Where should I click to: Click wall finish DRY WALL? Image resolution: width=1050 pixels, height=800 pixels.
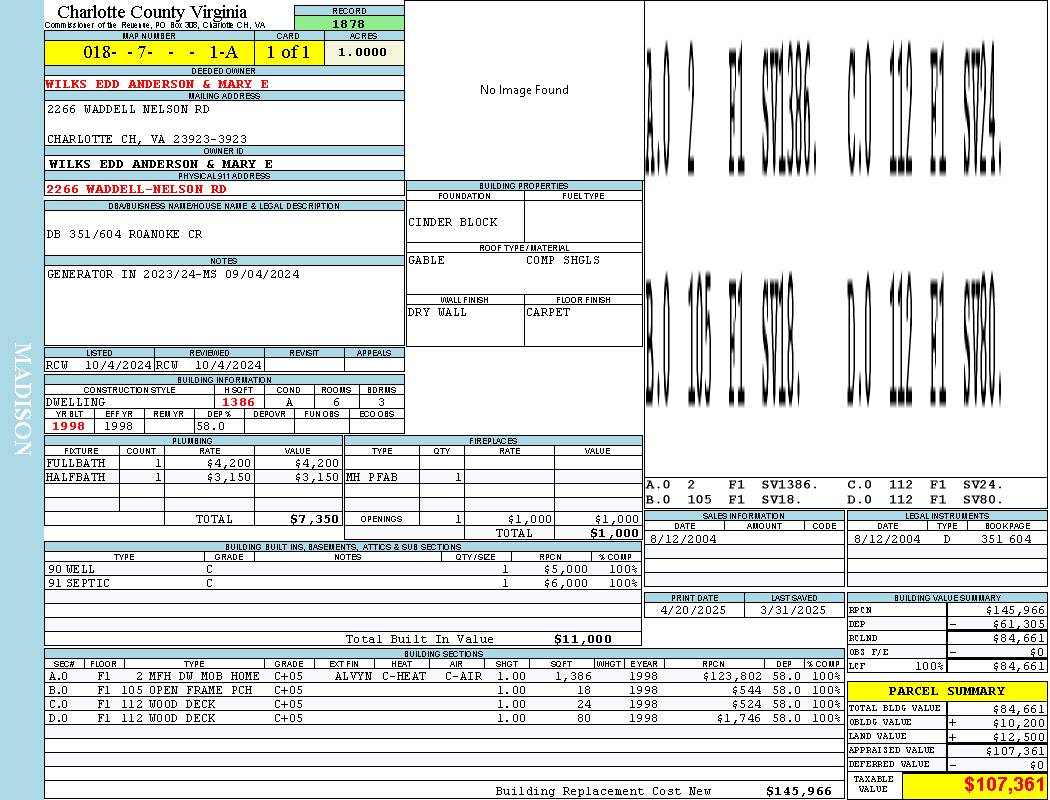pos(437,313)
